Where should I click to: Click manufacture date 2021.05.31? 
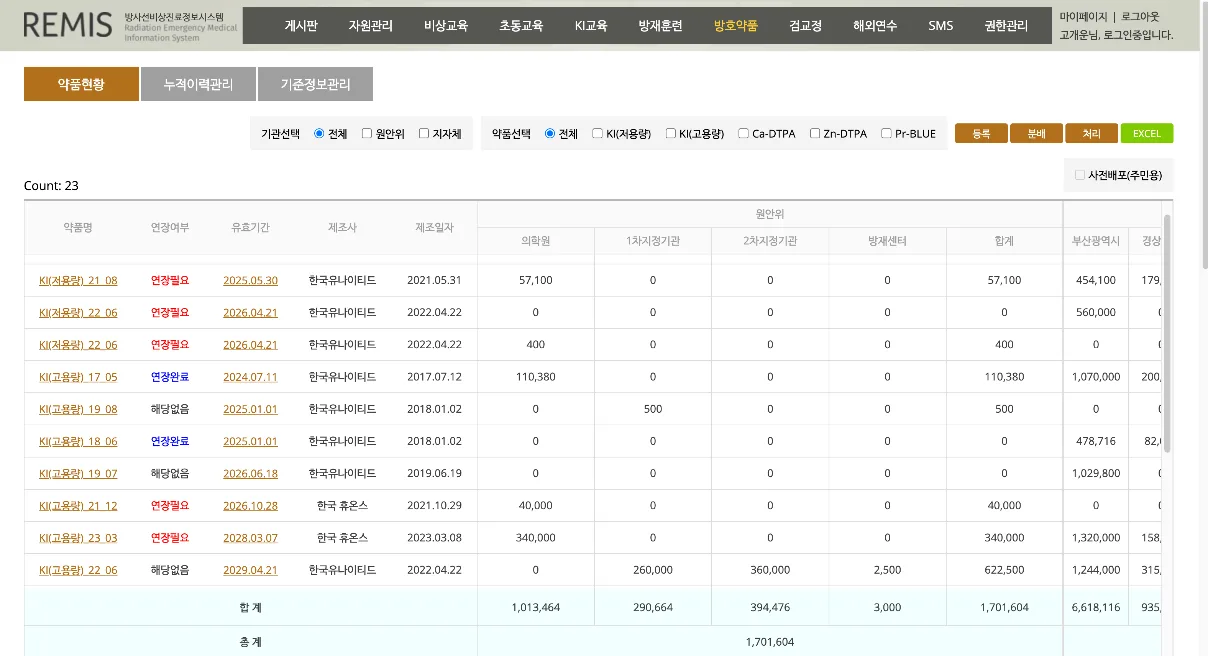pyautogui.click(x=434, y=280)
